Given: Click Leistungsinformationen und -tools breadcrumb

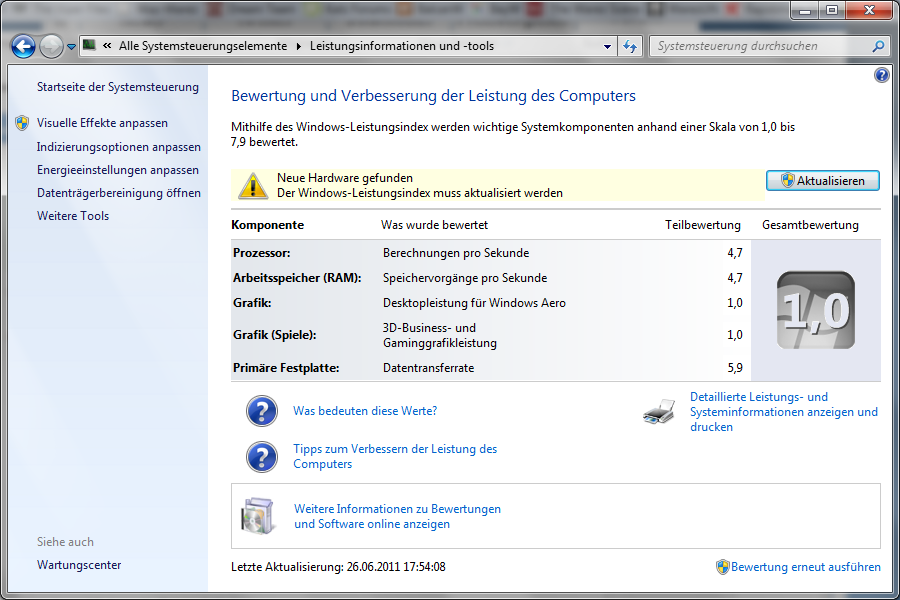Looking at the screenshot, I should click(x=402, y=46).
